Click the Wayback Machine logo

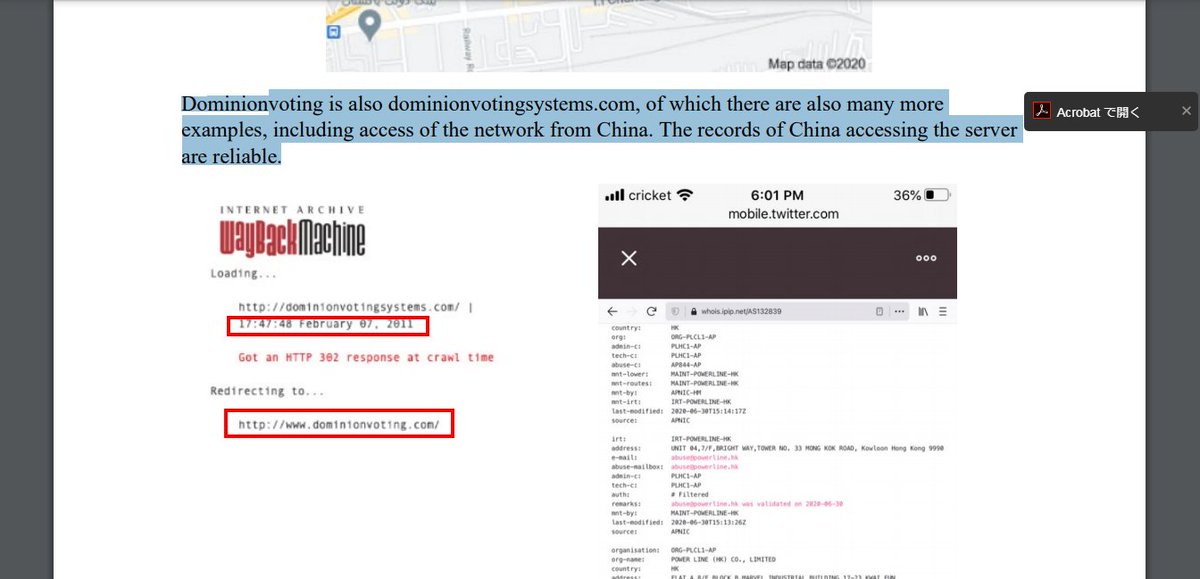coord(292,233)
